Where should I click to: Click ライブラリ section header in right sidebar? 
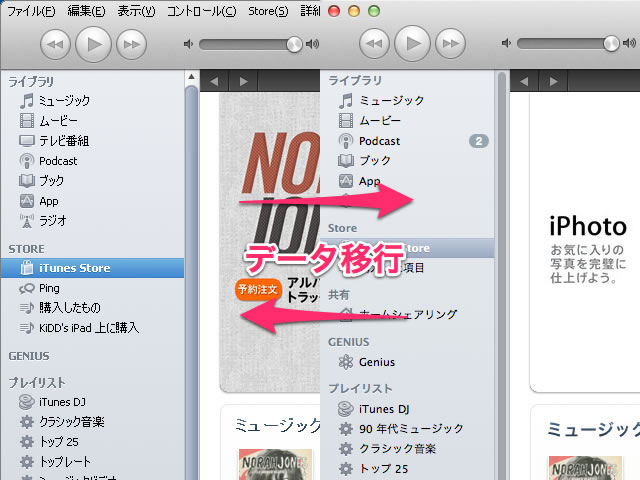click(x=355, y=81)
